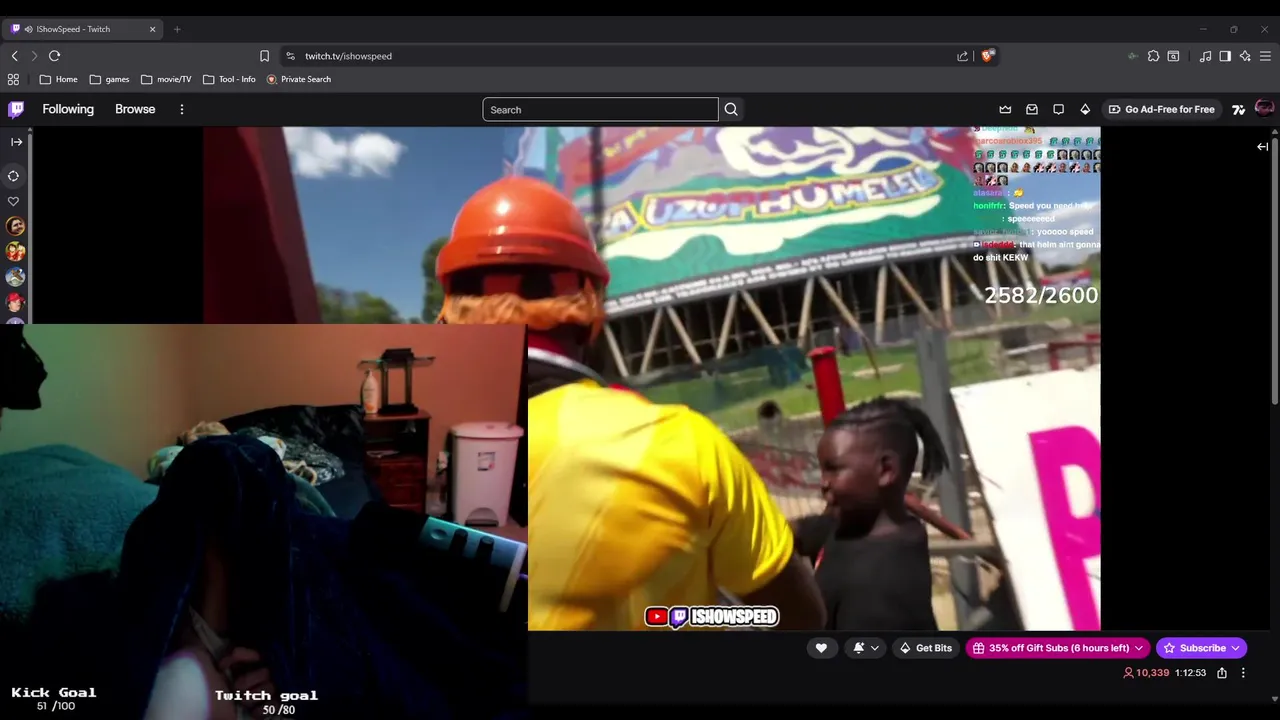Reload the Twitch page
This screenshot has width=1280, height=720.
[x=54, y=56]
